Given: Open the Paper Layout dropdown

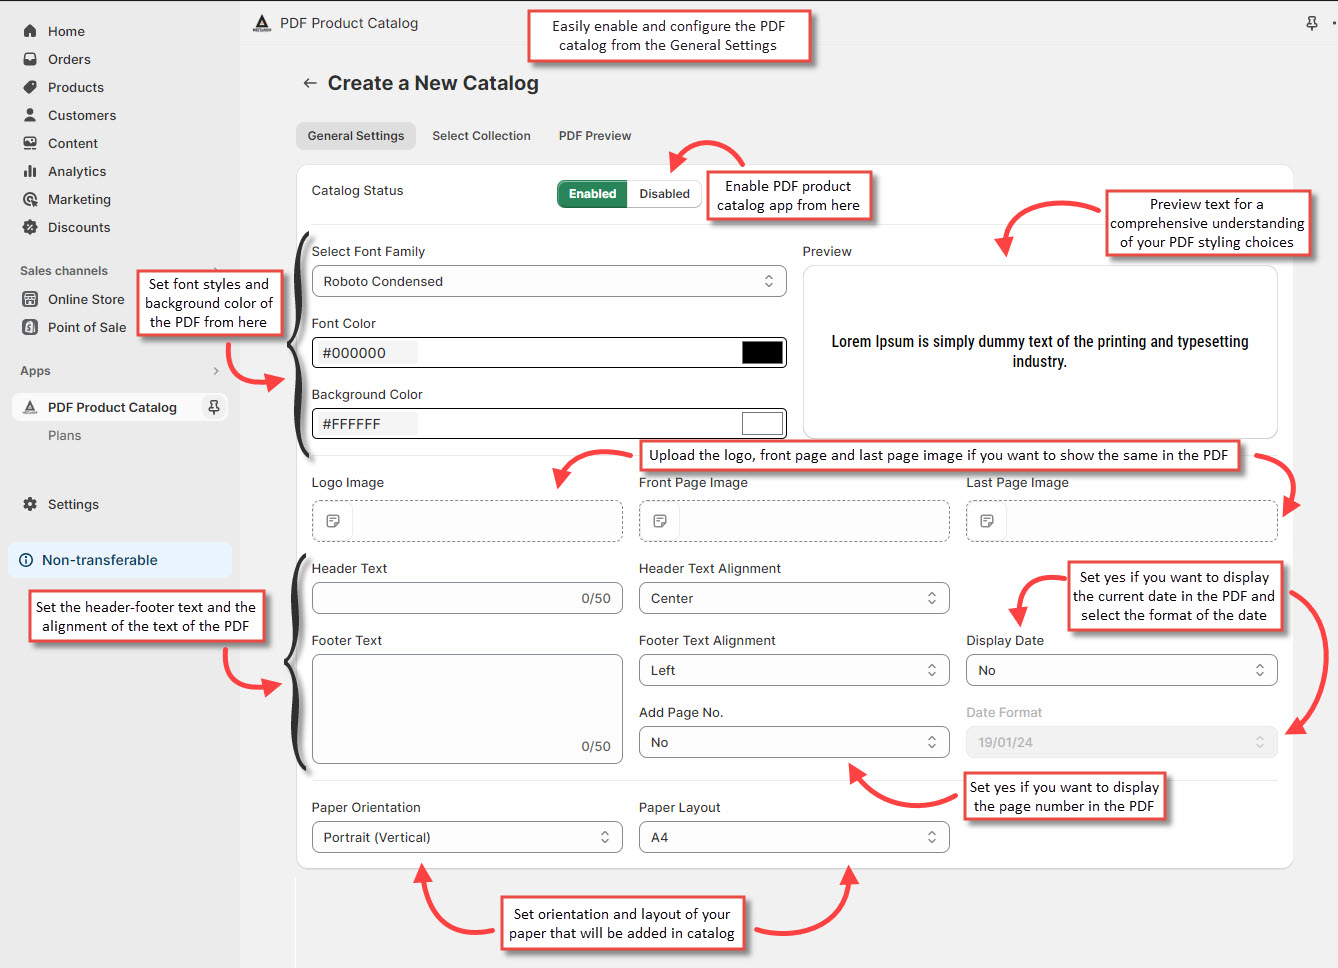Looking at the screenshot, I should 793,837.
